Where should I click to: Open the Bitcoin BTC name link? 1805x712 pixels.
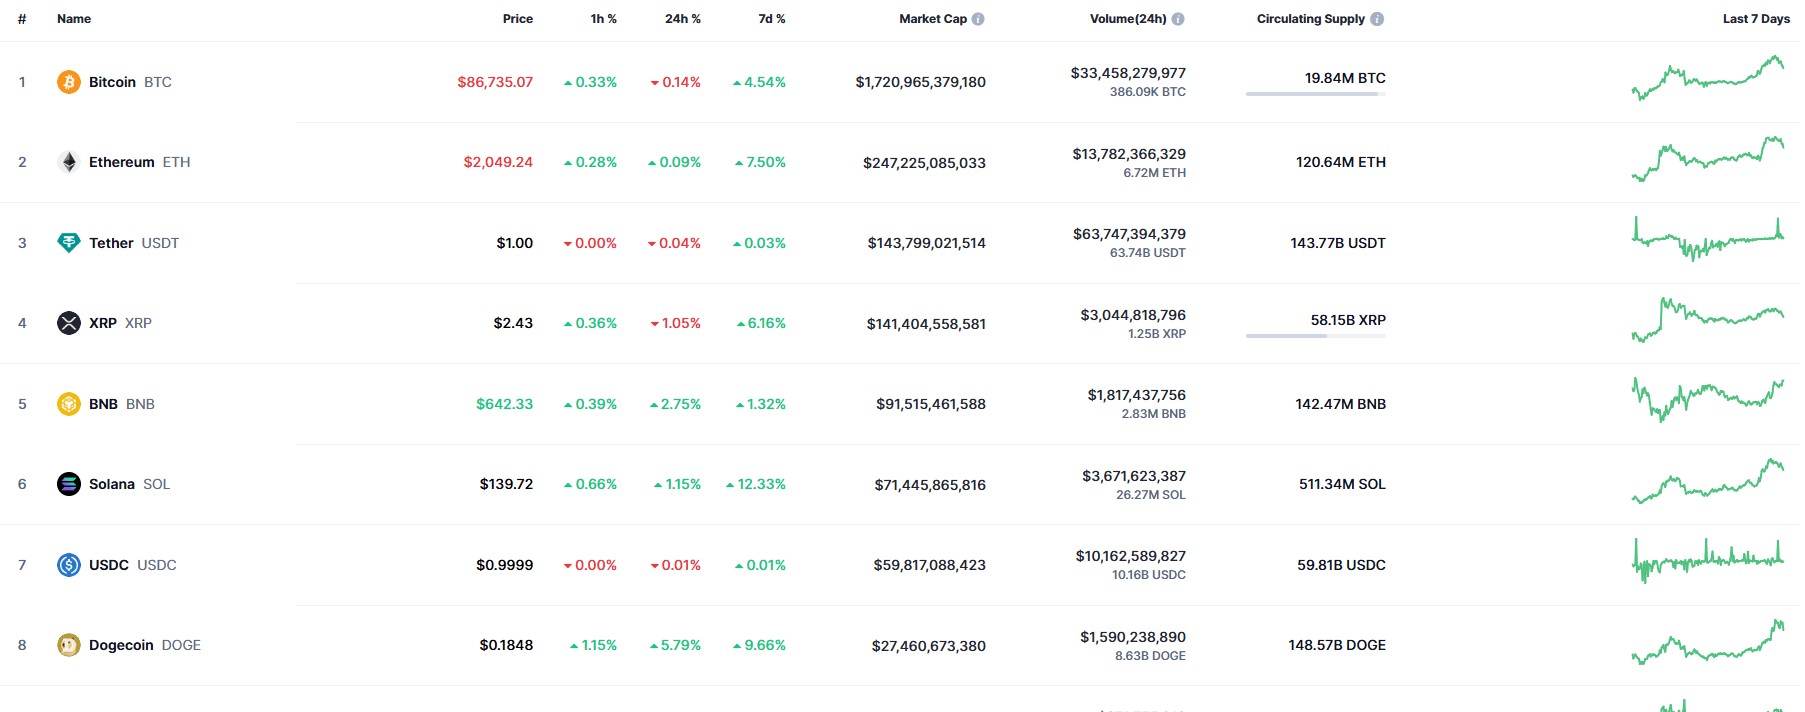point(130,82)
